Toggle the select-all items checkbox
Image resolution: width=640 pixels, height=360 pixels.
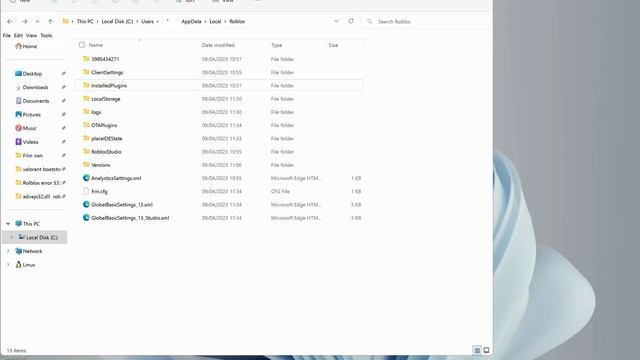coord(82,45)
